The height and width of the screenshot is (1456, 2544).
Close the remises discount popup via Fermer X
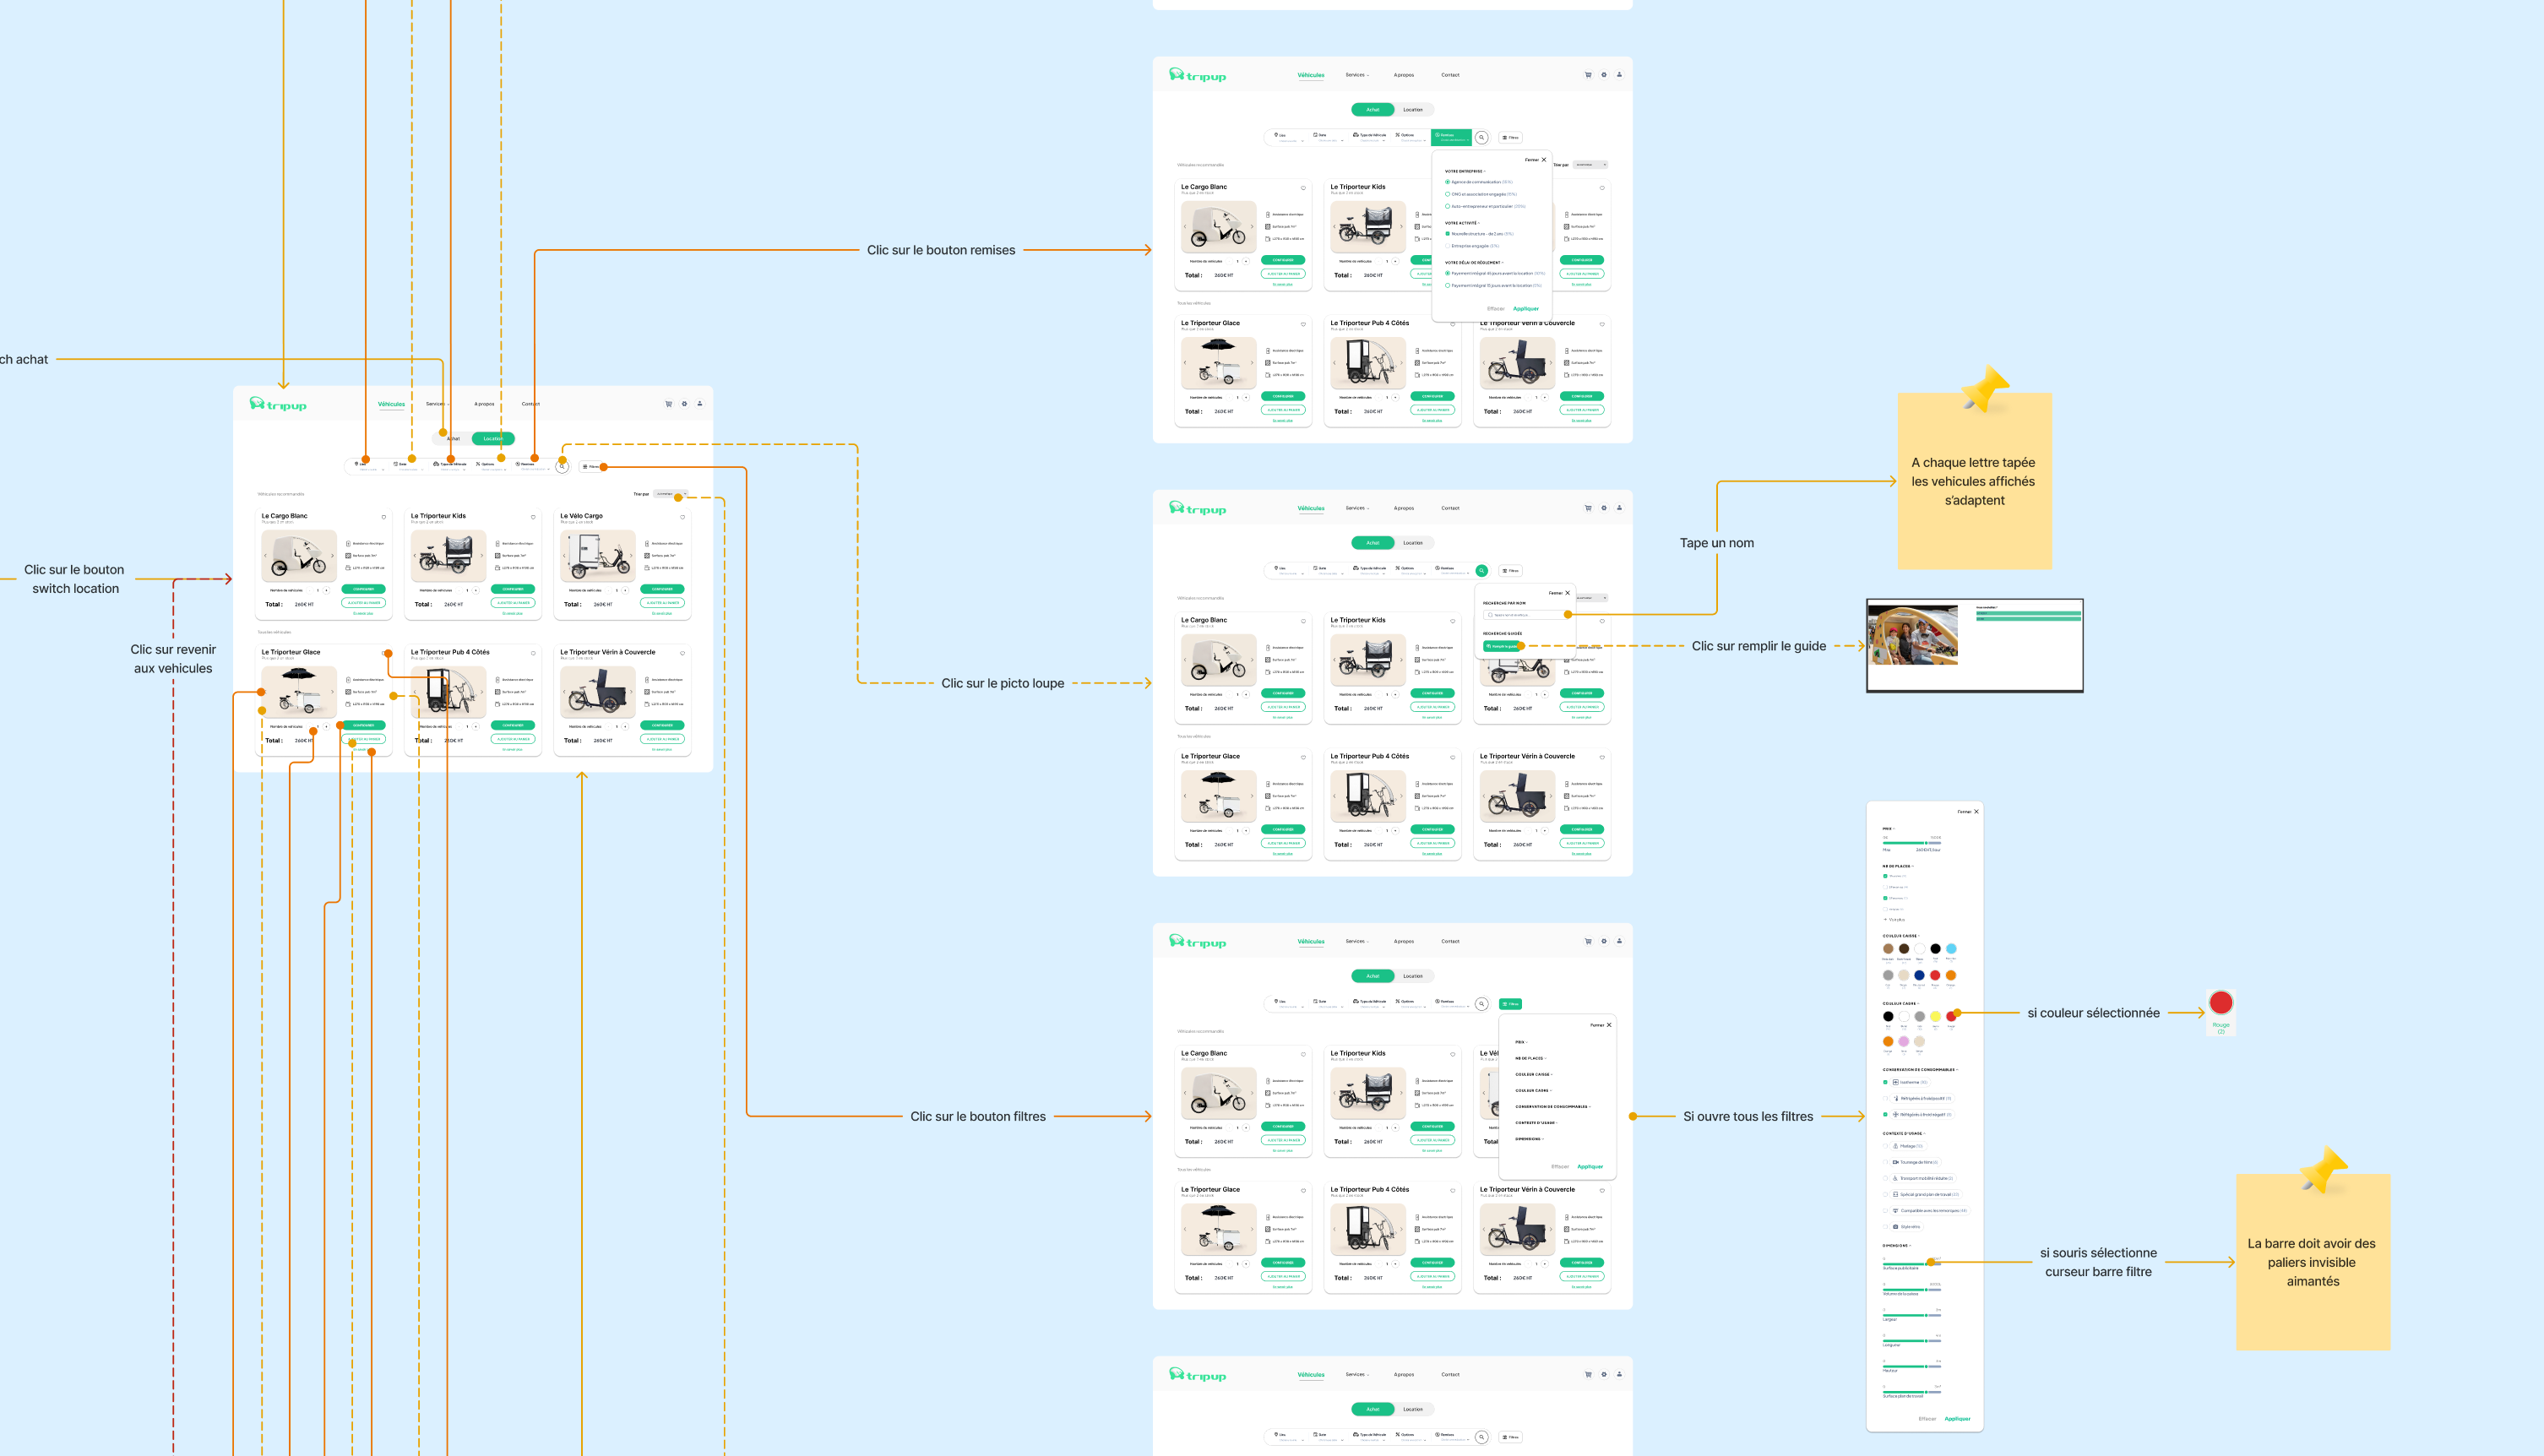click(x=1543, y=160)
